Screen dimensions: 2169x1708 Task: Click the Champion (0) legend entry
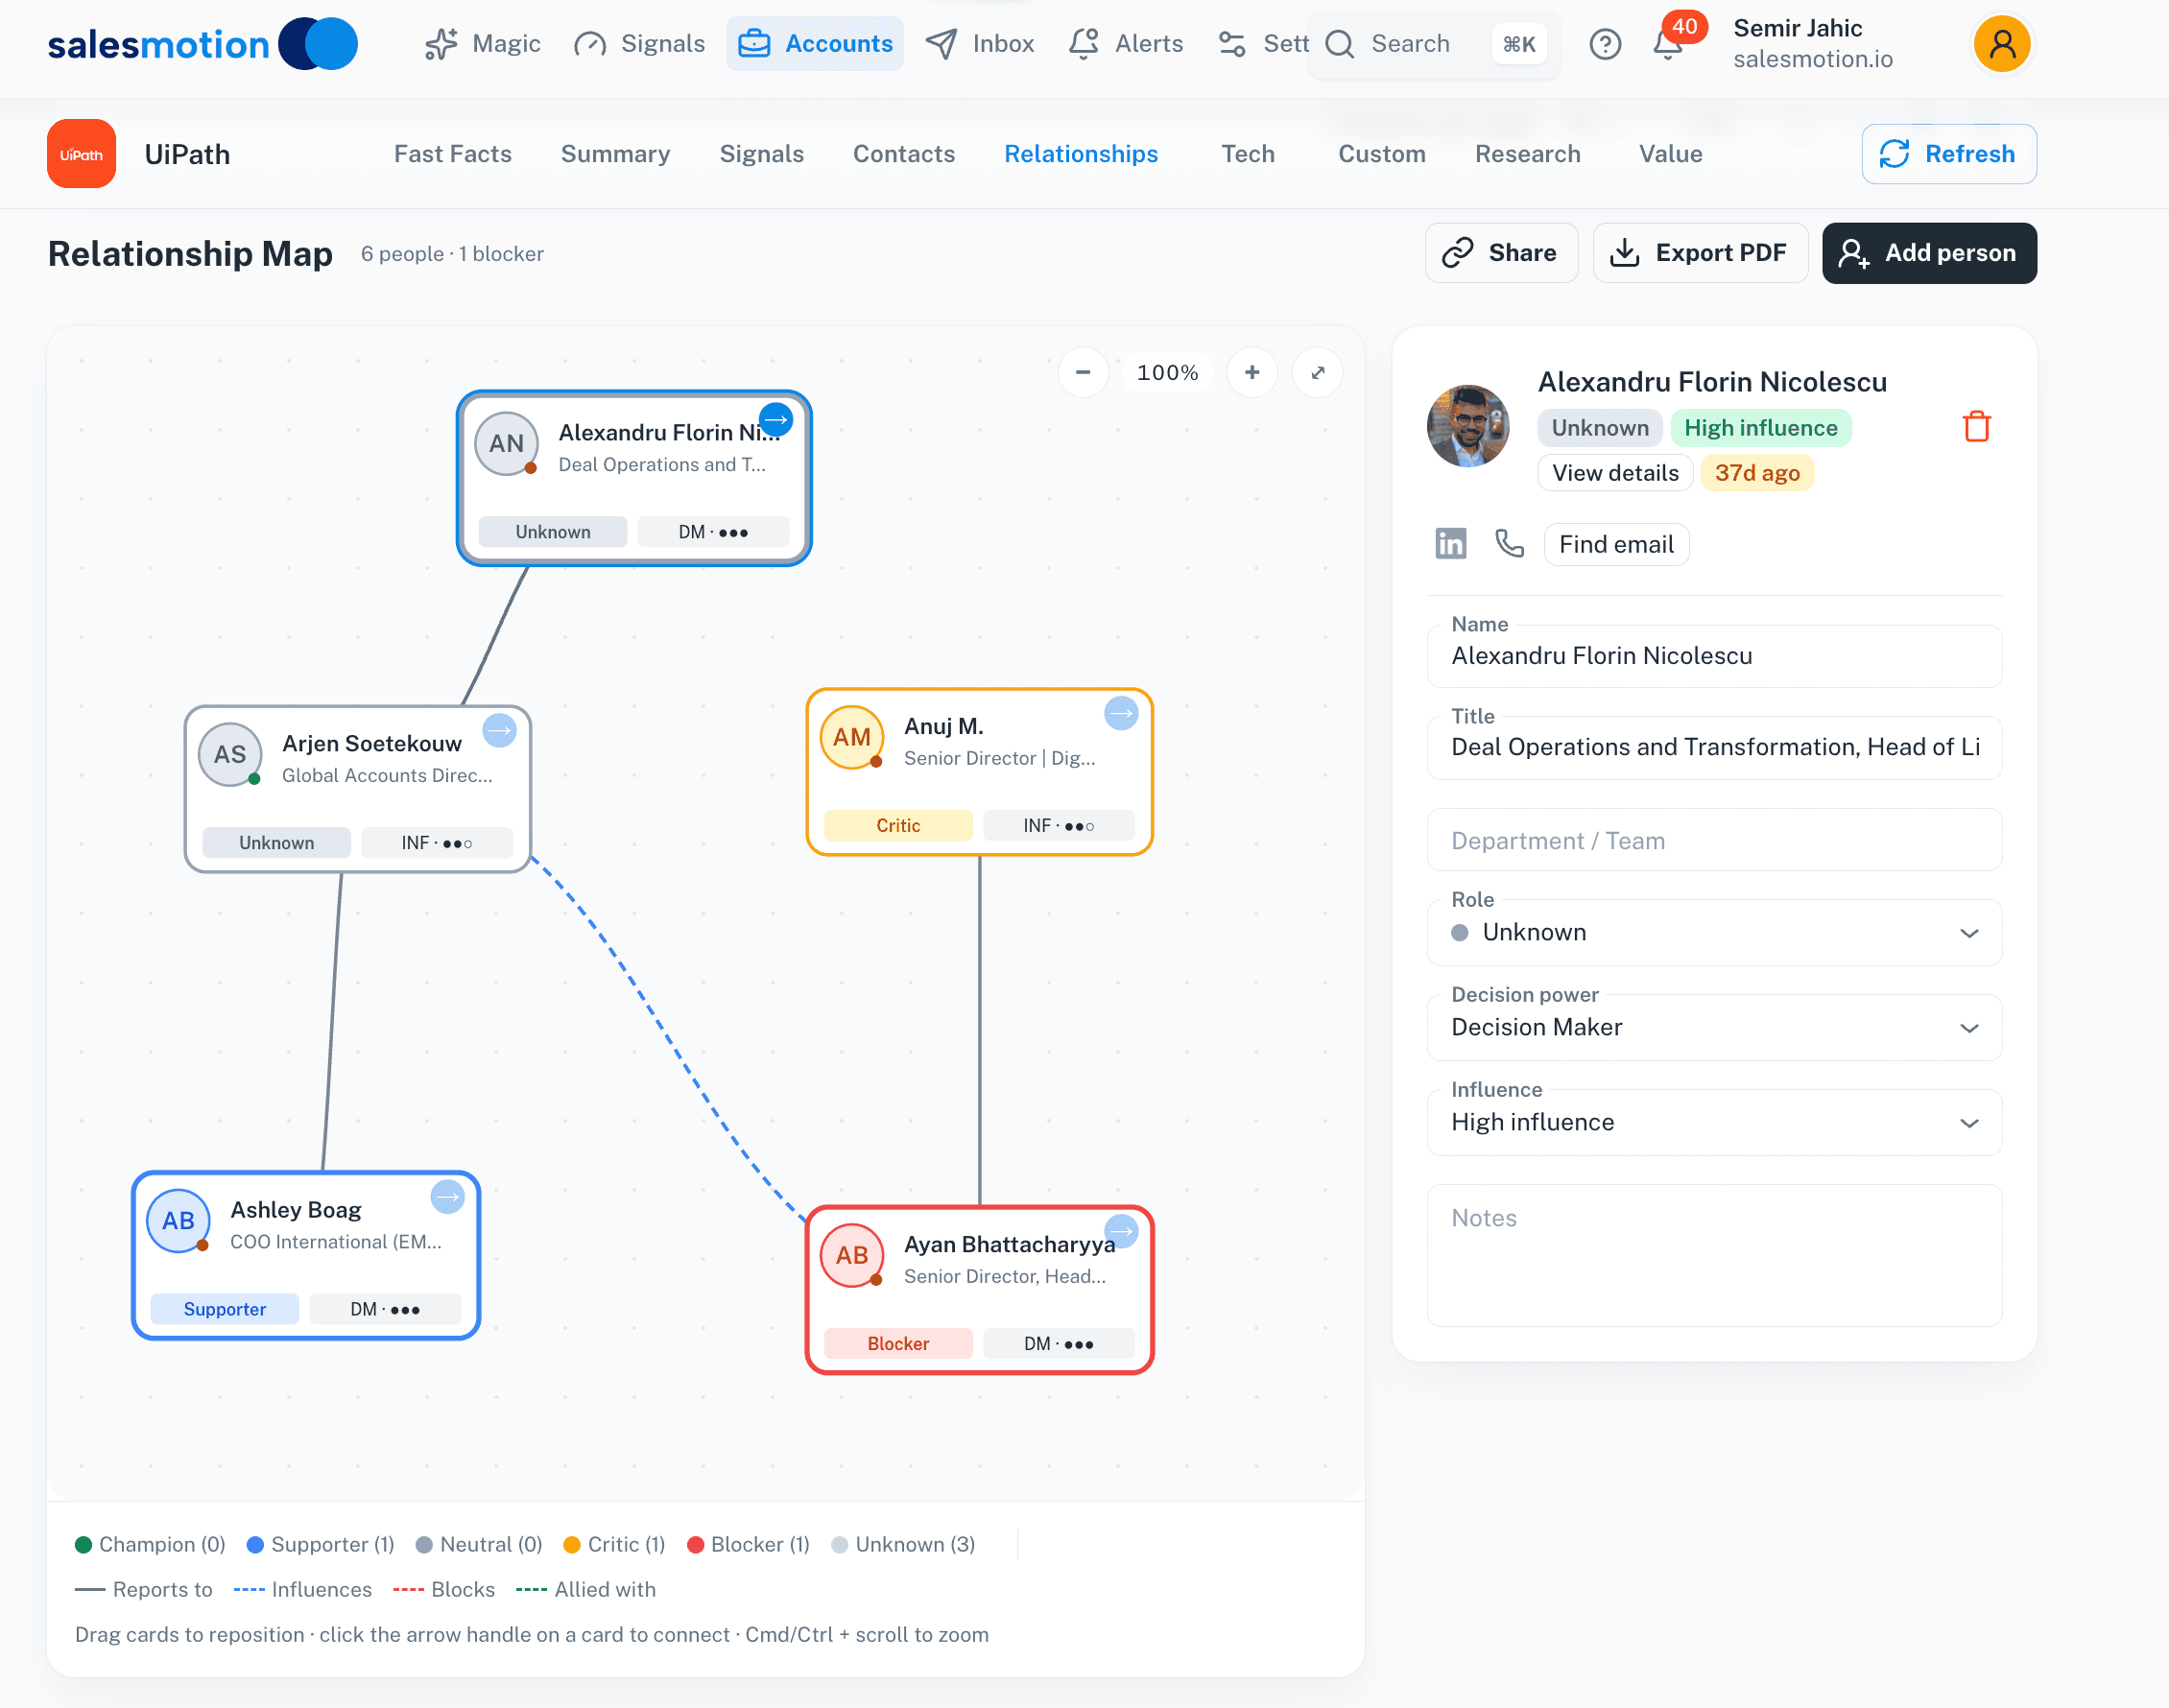151,1544
